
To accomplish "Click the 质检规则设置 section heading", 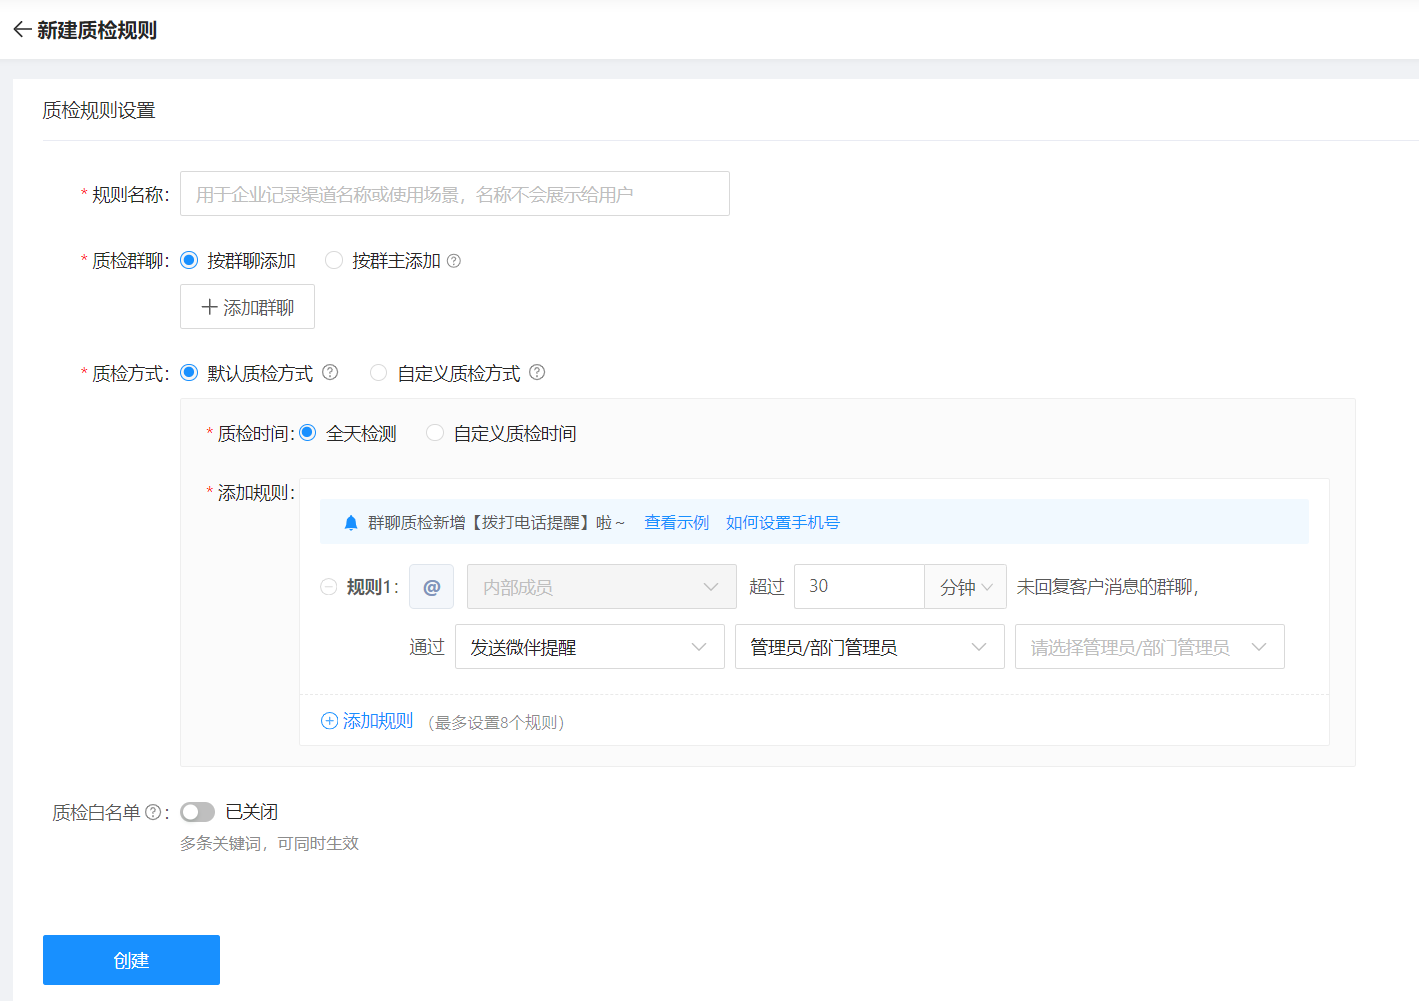I will point(99,110).
